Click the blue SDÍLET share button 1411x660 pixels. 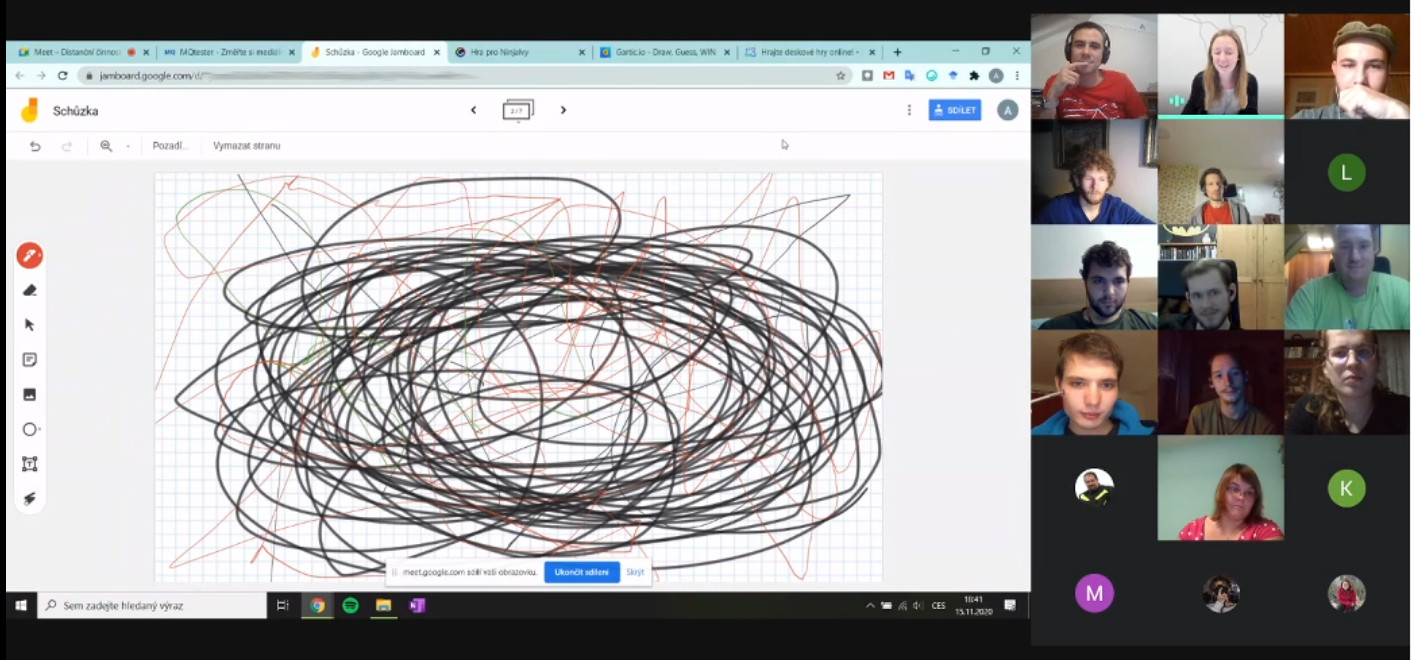954,110
